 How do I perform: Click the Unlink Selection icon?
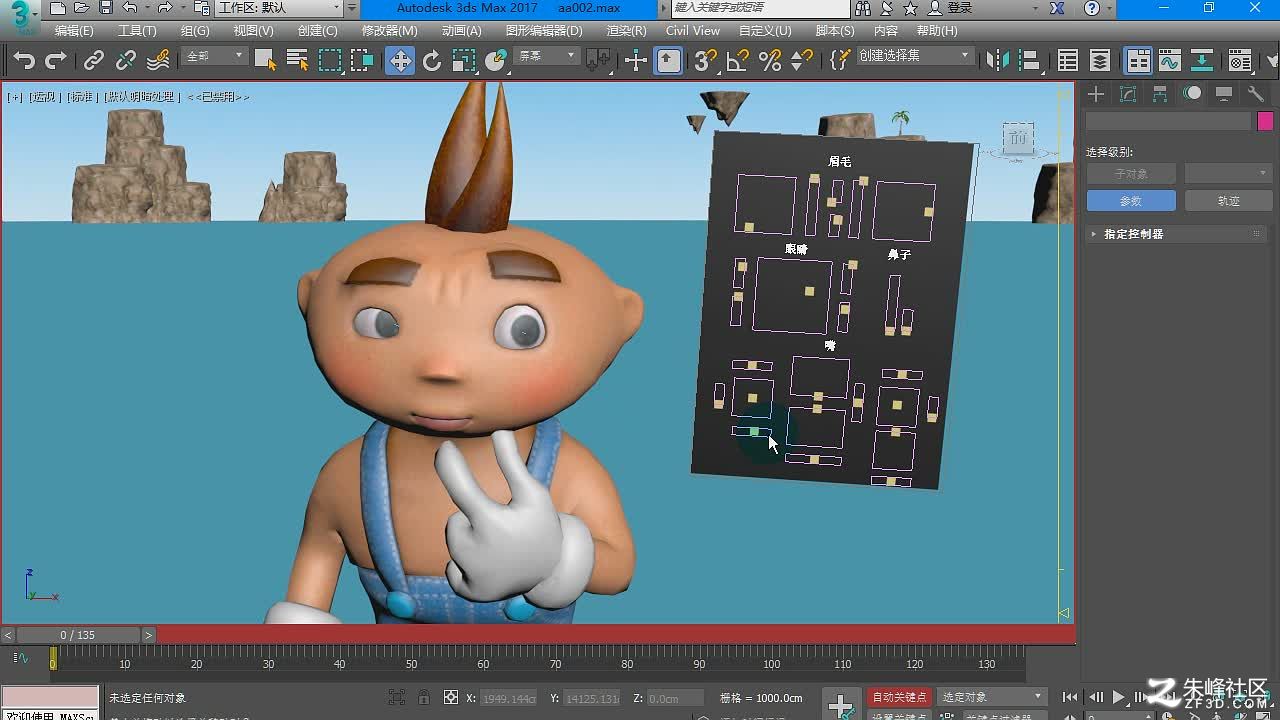pyautogui.click(x=126, y=61)
